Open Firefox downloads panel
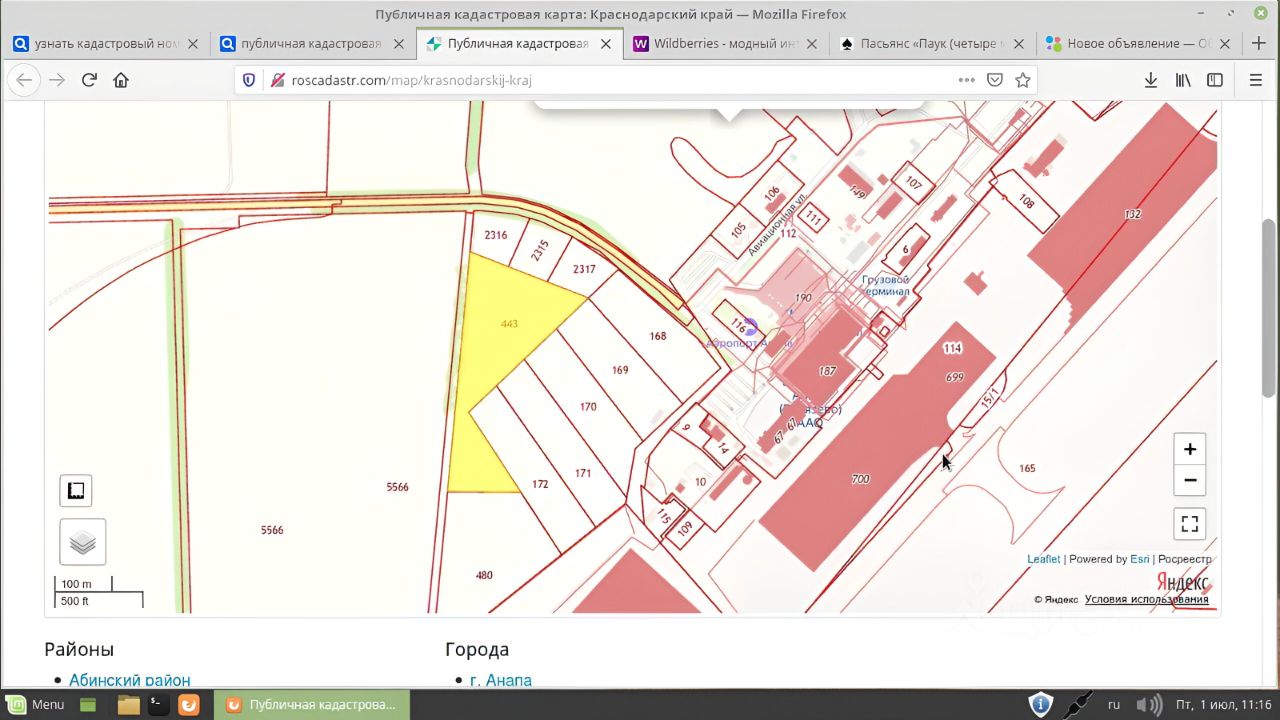Screen dimensions: 1280x720 [1151, 80]
